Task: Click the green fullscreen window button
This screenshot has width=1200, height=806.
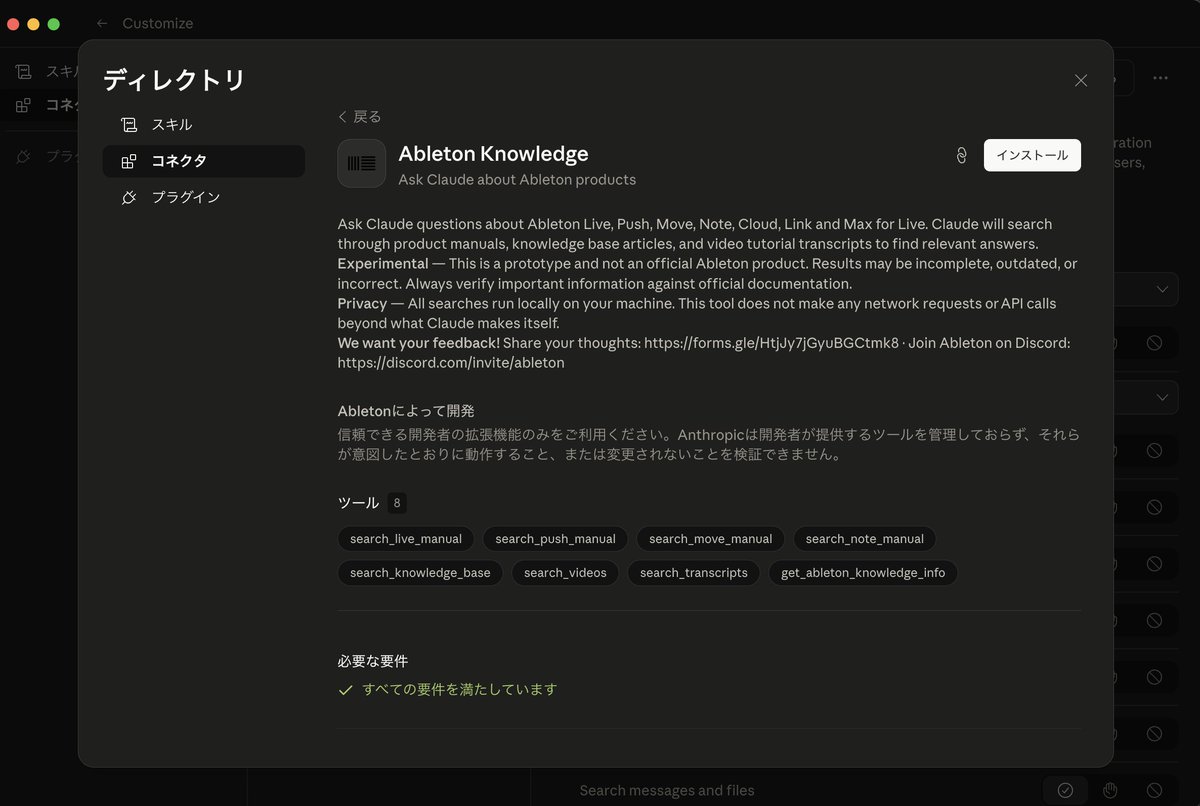Action: 54,24
